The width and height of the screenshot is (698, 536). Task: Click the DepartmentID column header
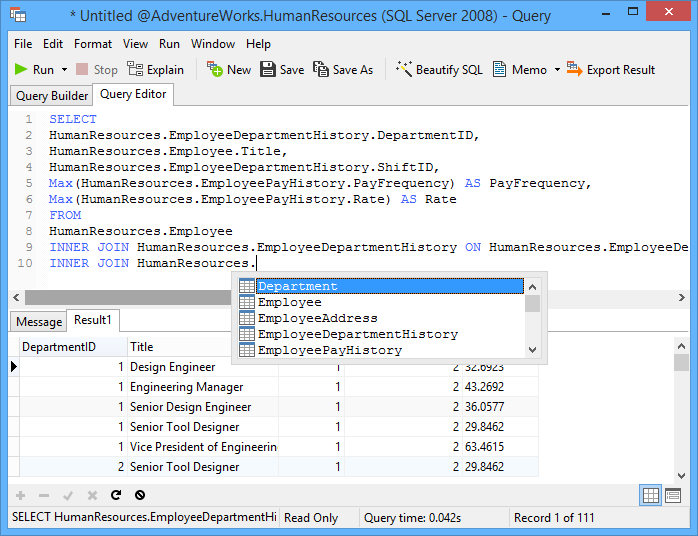click(x=73, y=347)
